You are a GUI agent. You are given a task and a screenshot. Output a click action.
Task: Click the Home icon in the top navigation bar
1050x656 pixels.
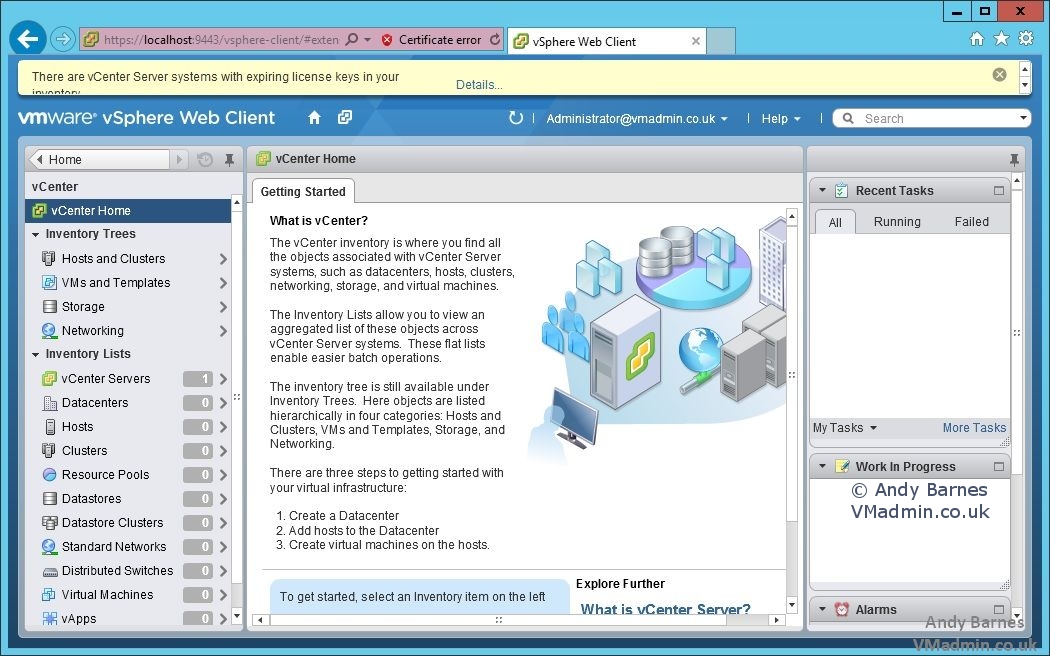[x=314, y=118]
